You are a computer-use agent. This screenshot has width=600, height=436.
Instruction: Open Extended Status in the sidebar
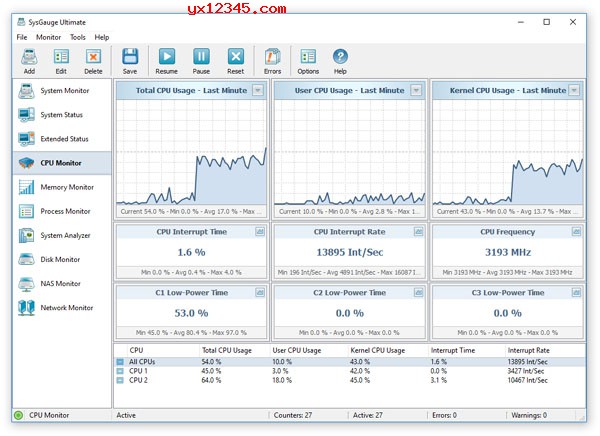click(x=62, y=139)
